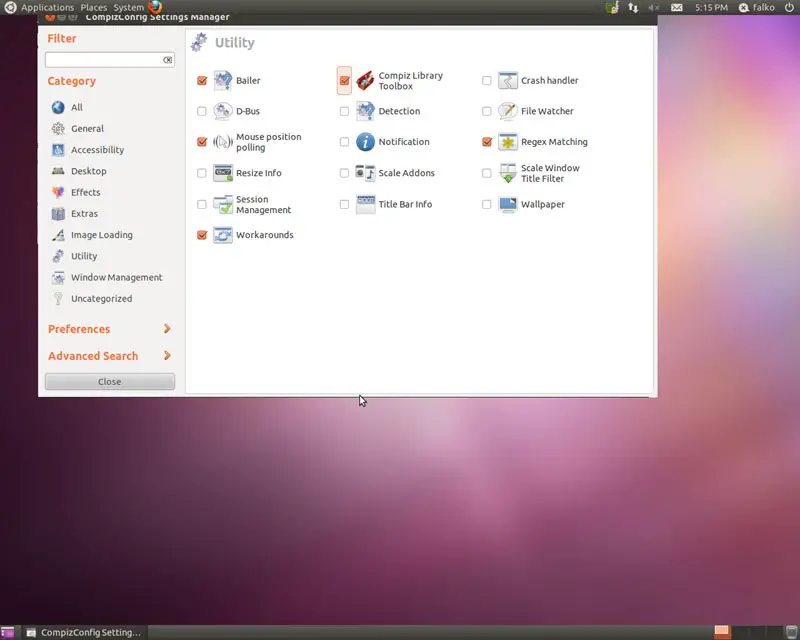Disable the Mouse position polling checkbox

pos(202,142)
